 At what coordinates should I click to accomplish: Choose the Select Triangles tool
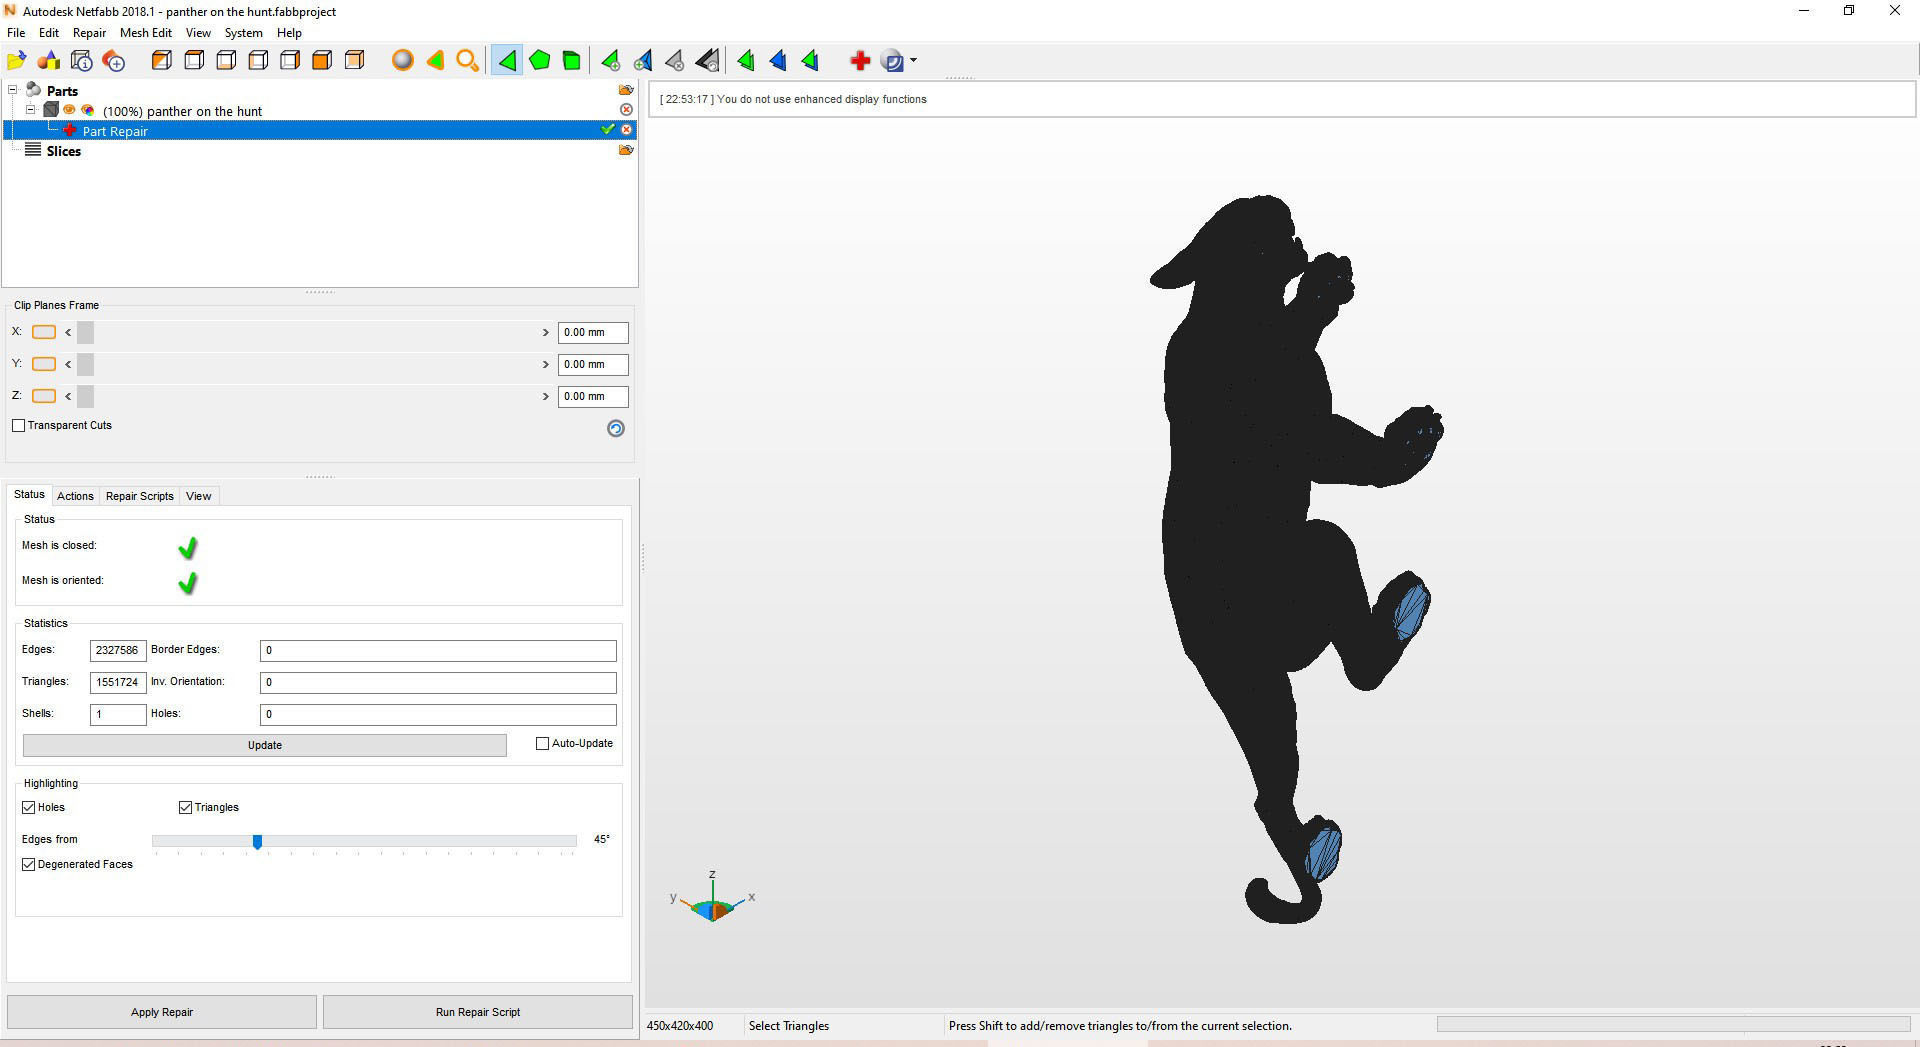(x=507, y=61)
